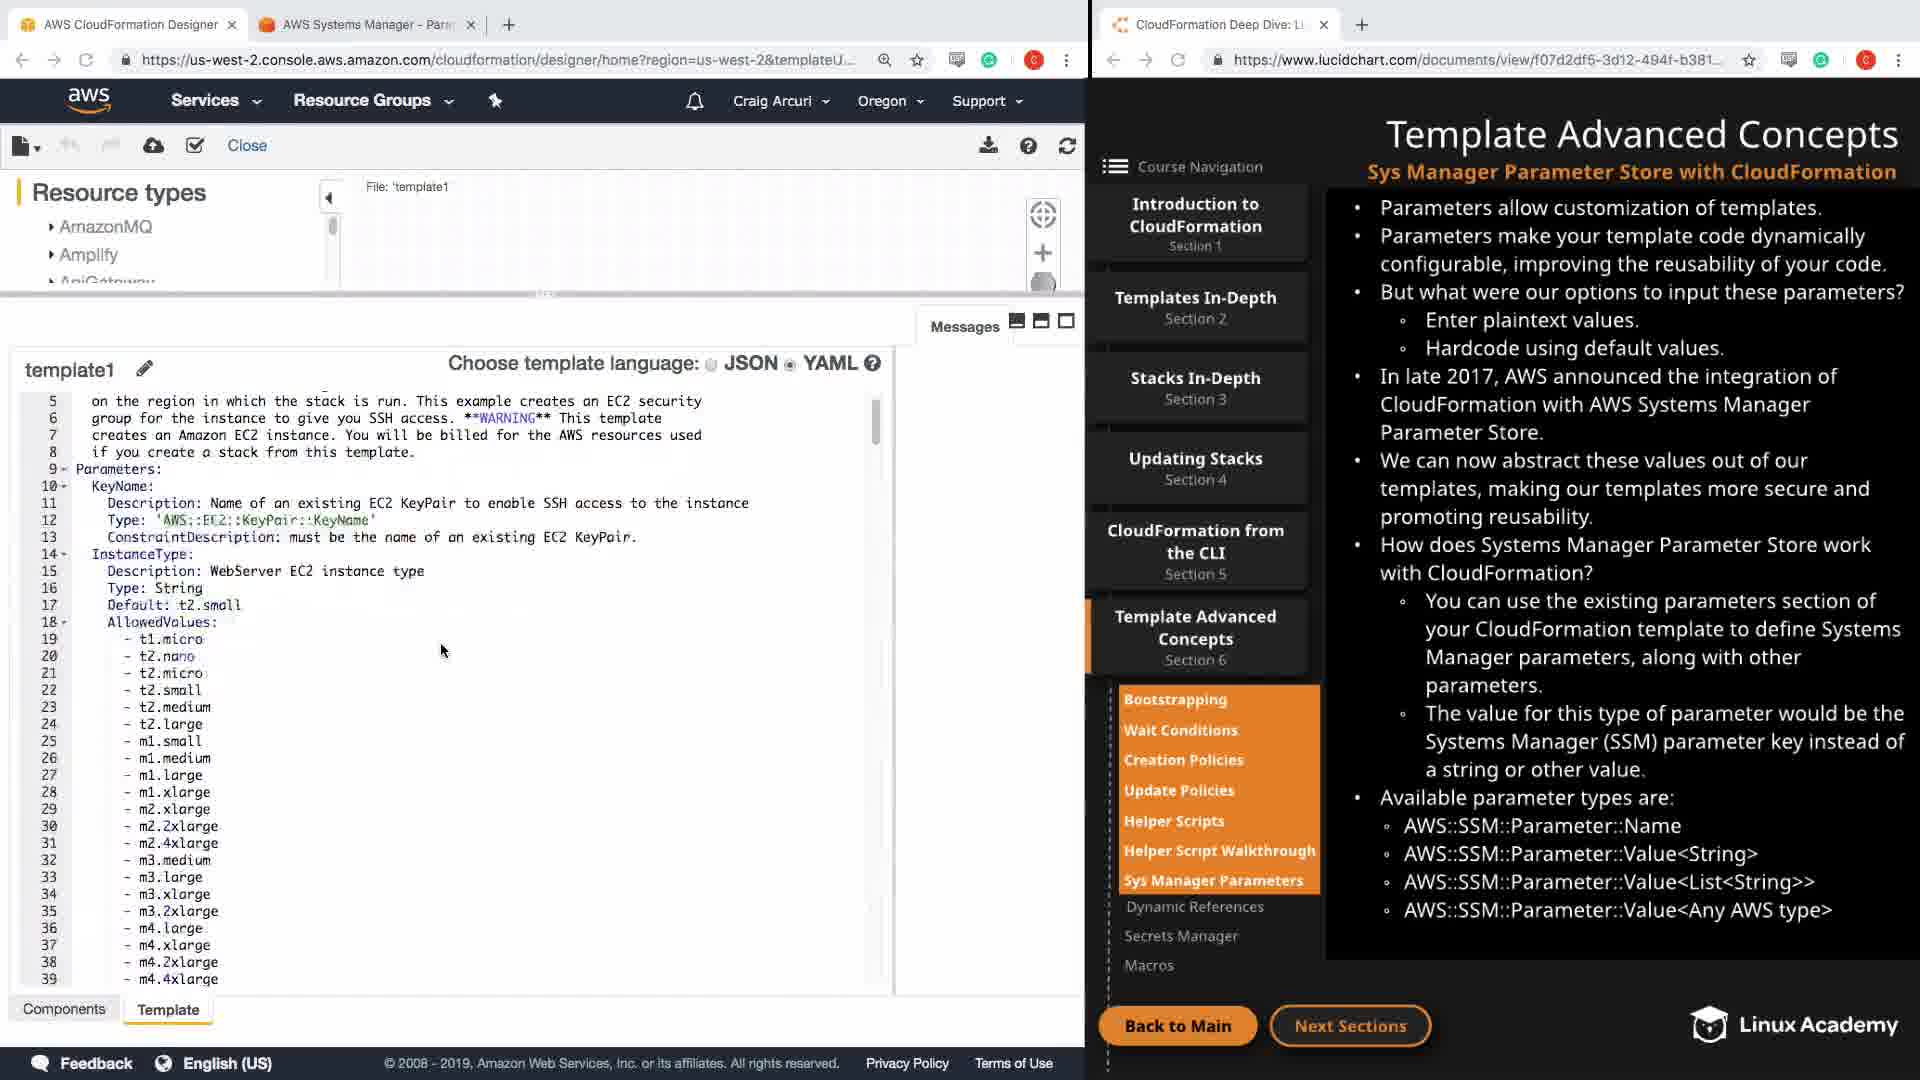
Task: Open the Designer help question icon
Action: (x=1028, y=146)
